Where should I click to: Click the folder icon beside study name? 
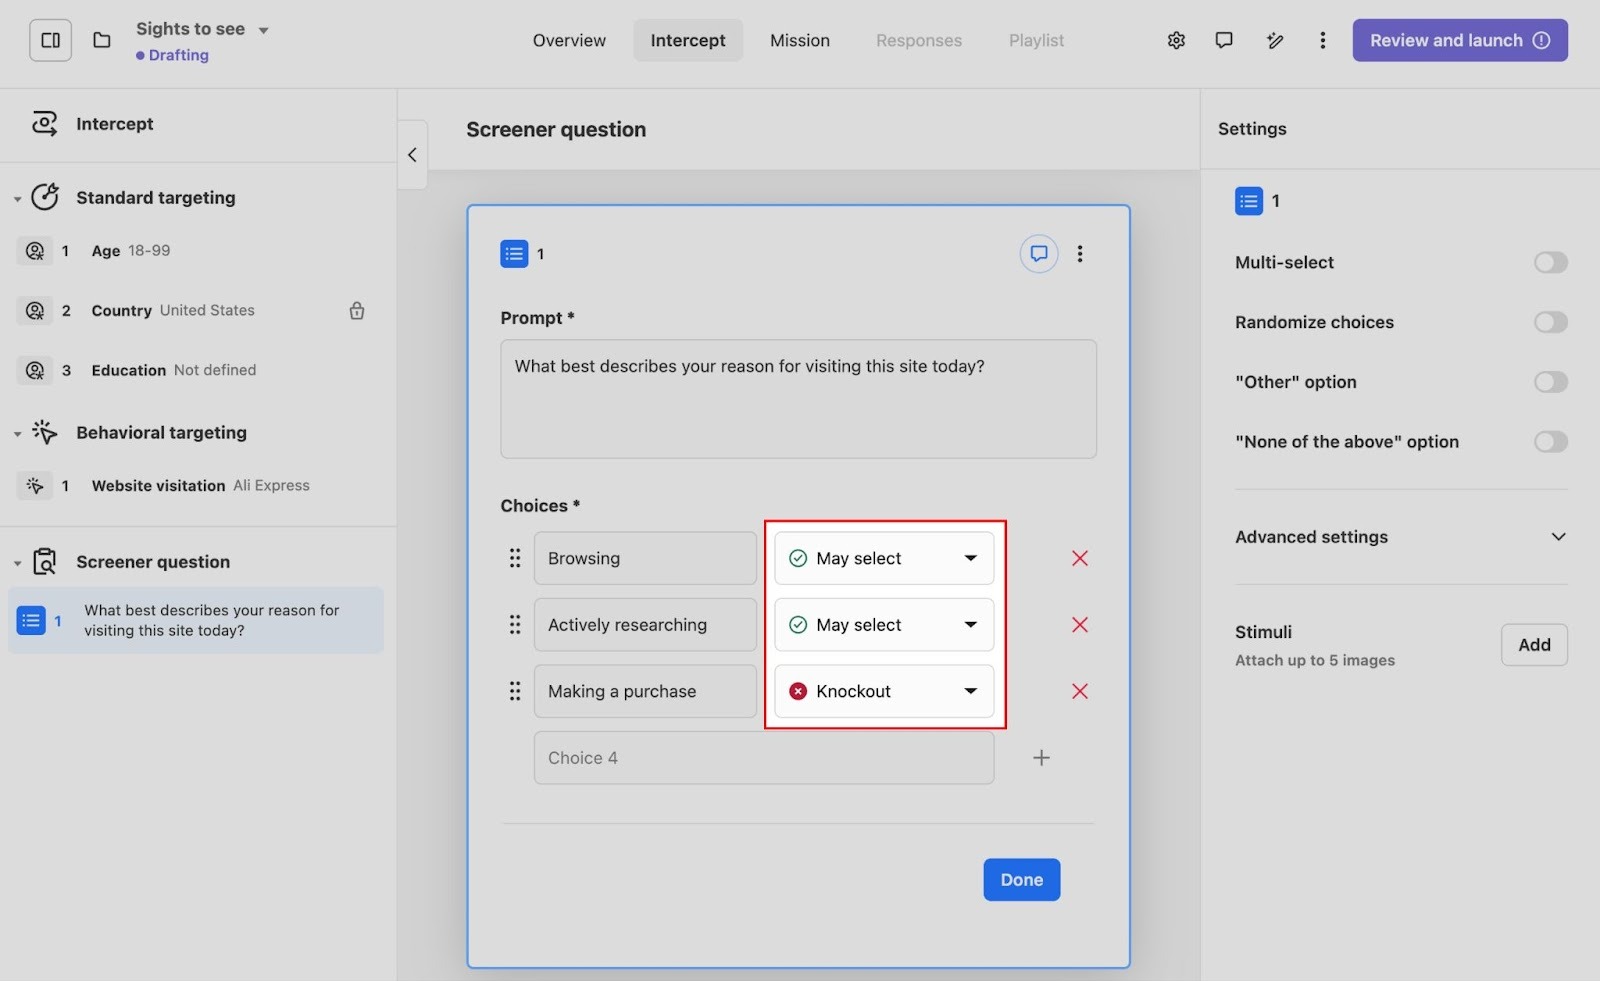click(102, 41)
